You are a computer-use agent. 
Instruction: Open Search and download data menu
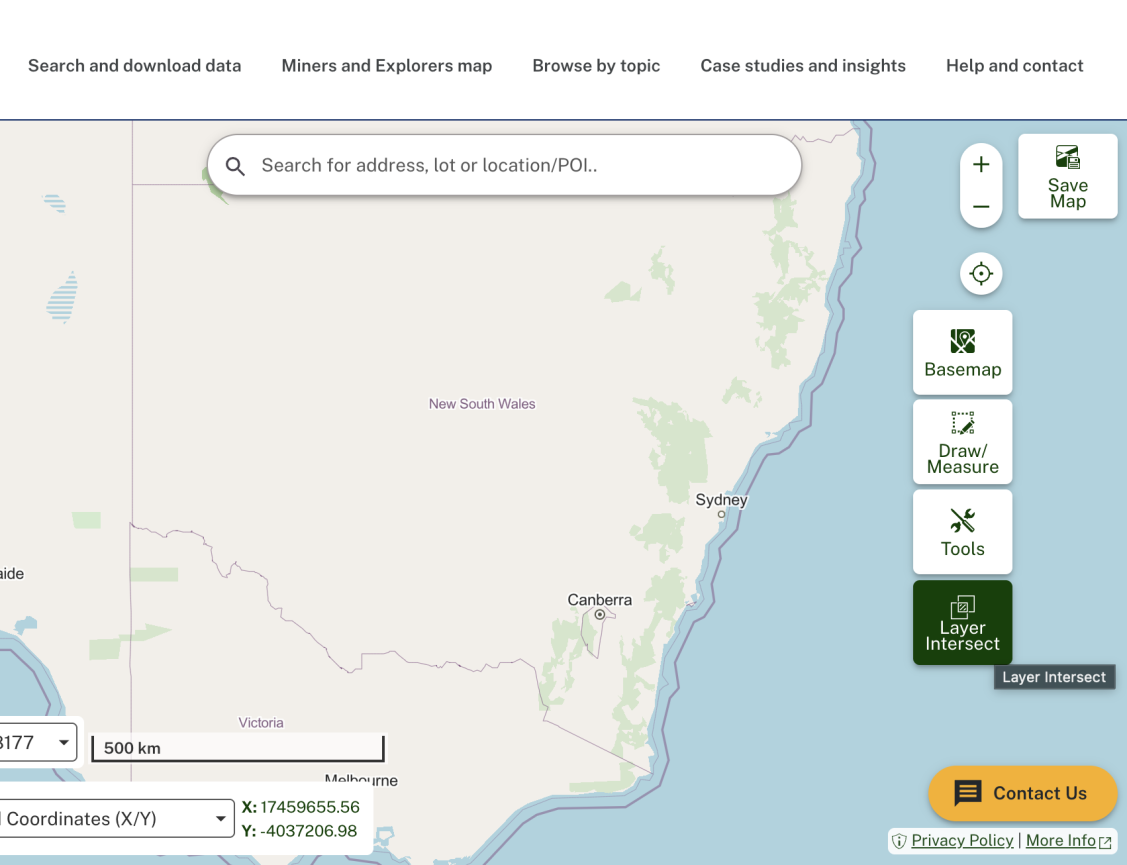134,65
